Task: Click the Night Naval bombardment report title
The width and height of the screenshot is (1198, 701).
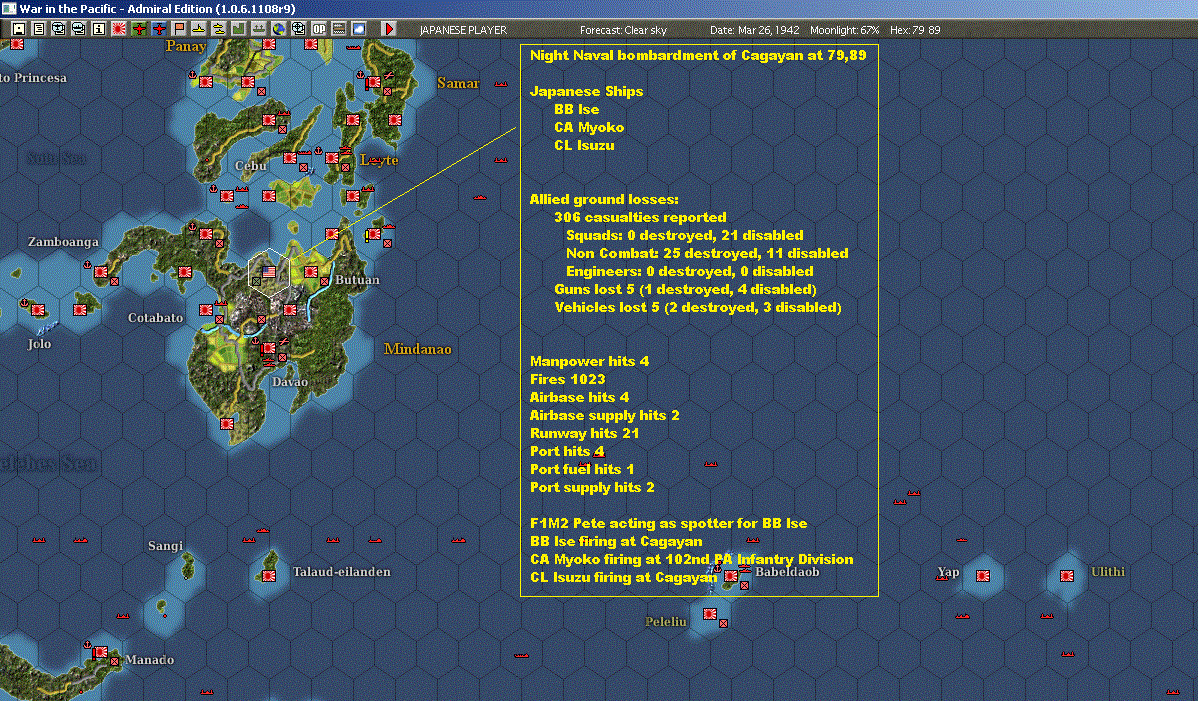Action: click(698, 55)
